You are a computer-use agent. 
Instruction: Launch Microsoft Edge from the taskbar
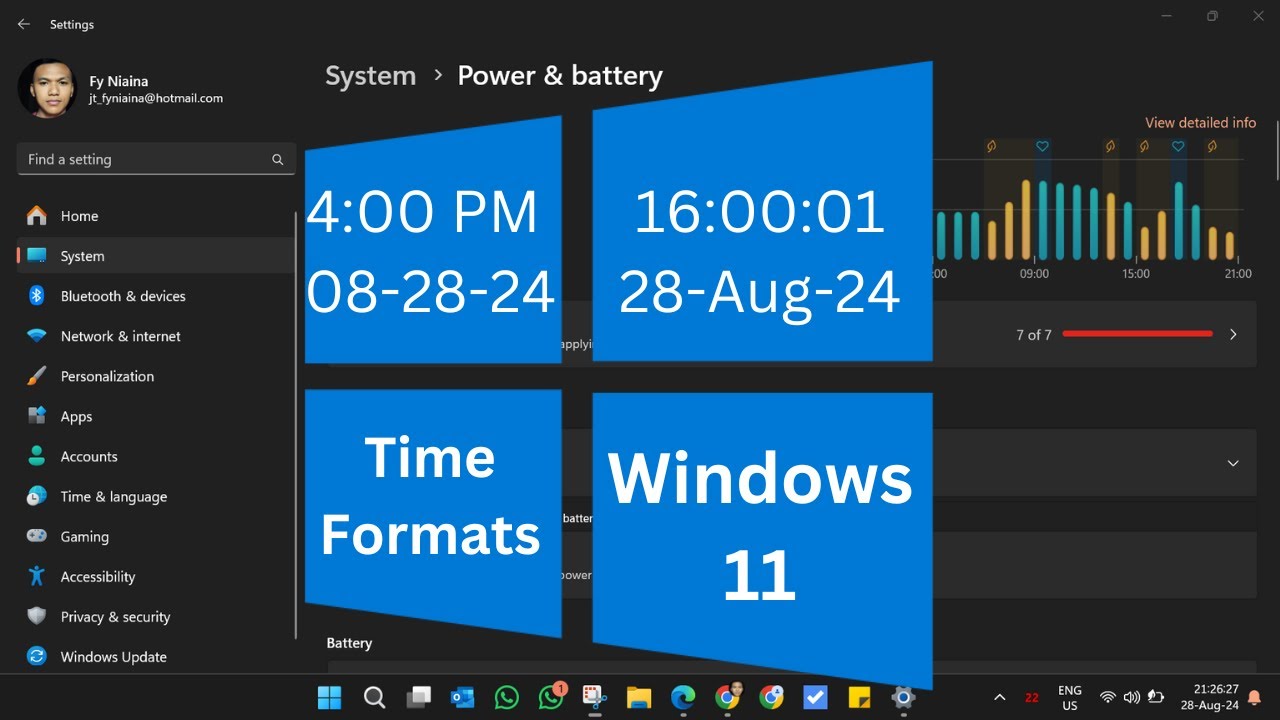tap(683, 697)
